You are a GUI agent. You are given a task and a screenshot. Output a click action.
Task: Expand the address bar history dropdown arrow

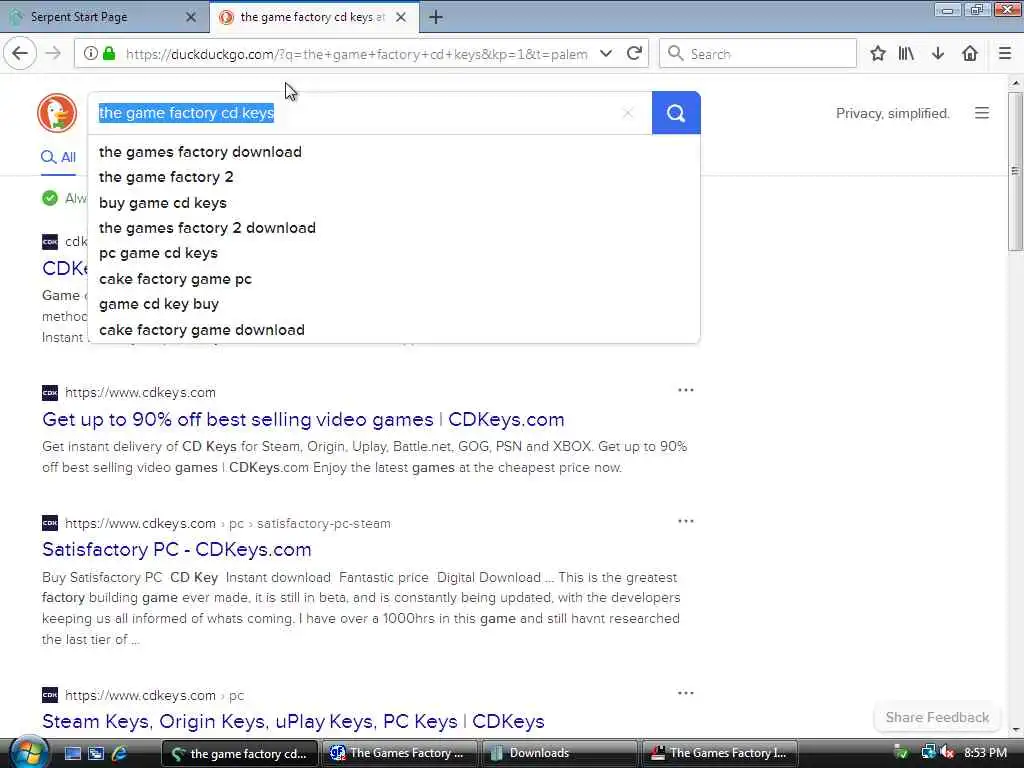click(x=606, y=54)
